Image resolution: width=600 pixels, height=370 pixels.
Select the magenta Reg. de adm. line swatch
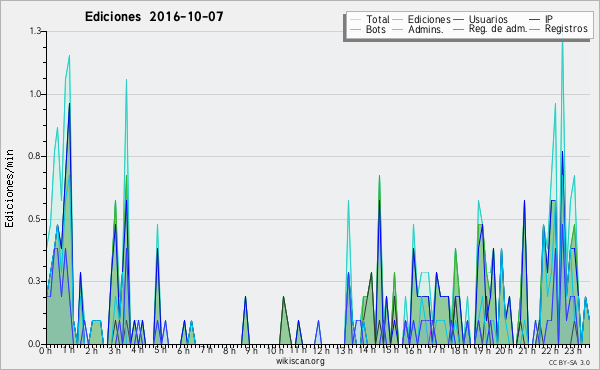tap(458, 29)
